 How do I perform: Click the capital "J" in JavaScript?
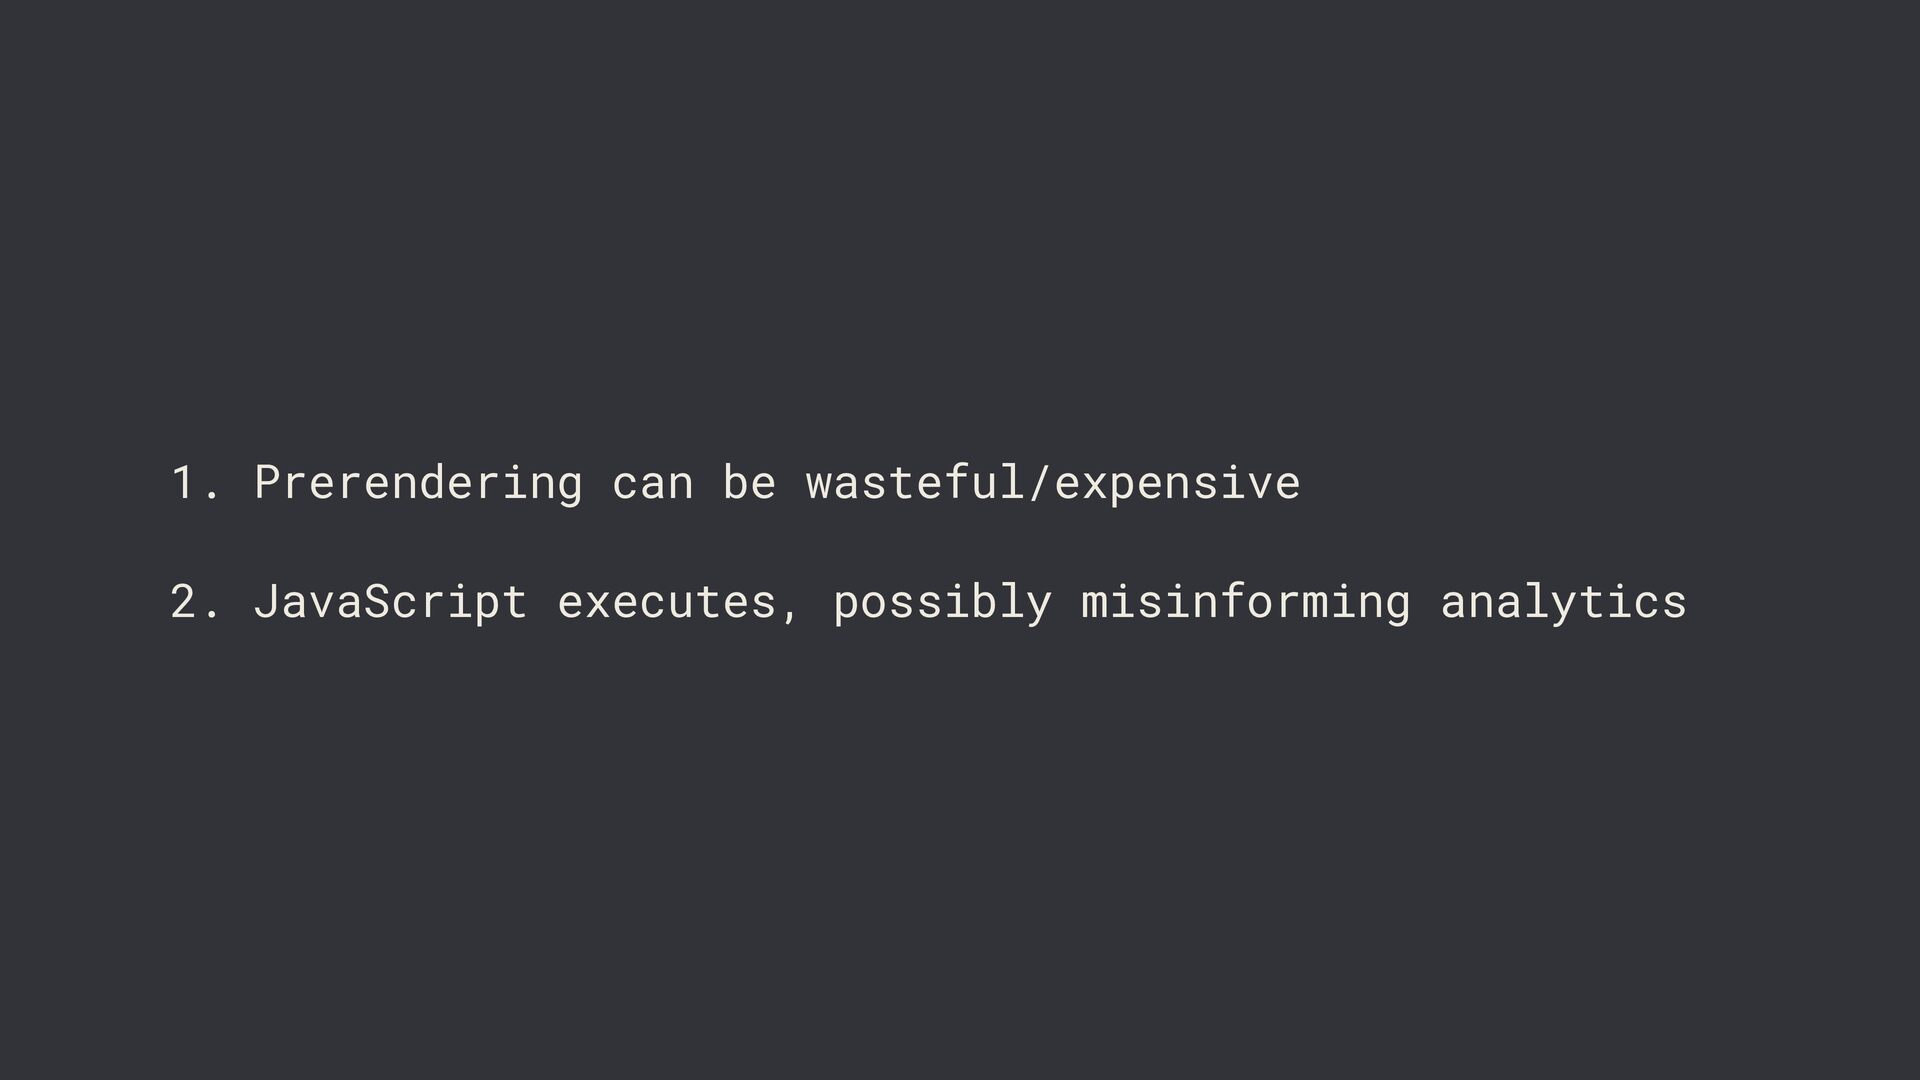pyautogui.click(x=266, y=602)
